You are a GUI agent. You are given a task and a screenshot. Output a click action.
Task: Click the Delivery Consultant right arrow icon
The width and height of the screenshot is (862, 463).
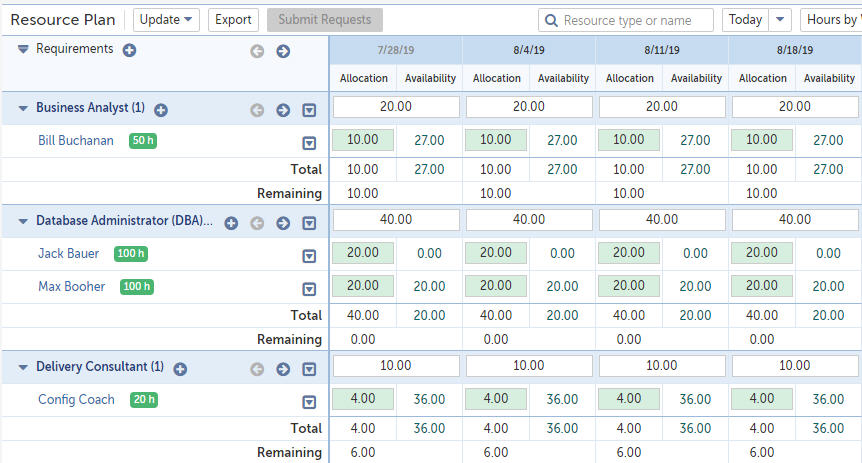coord(283,369)
